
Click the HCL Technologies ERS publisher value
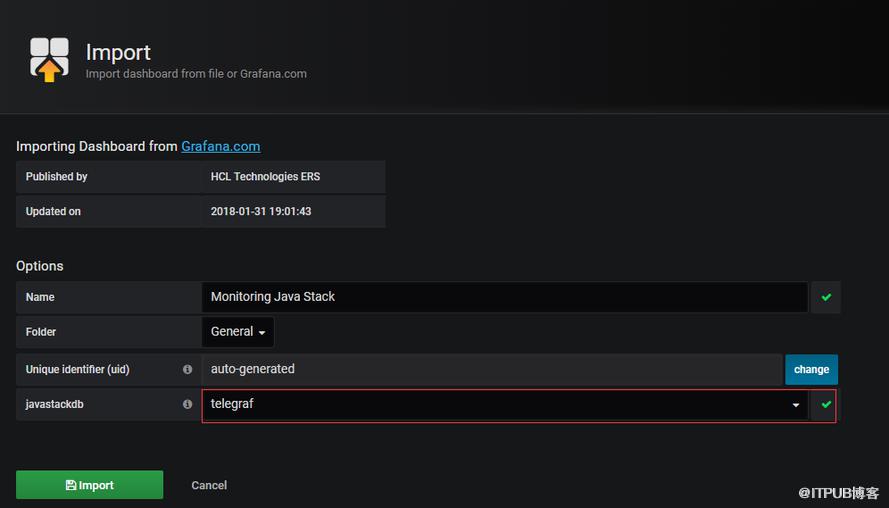point(265,176)
